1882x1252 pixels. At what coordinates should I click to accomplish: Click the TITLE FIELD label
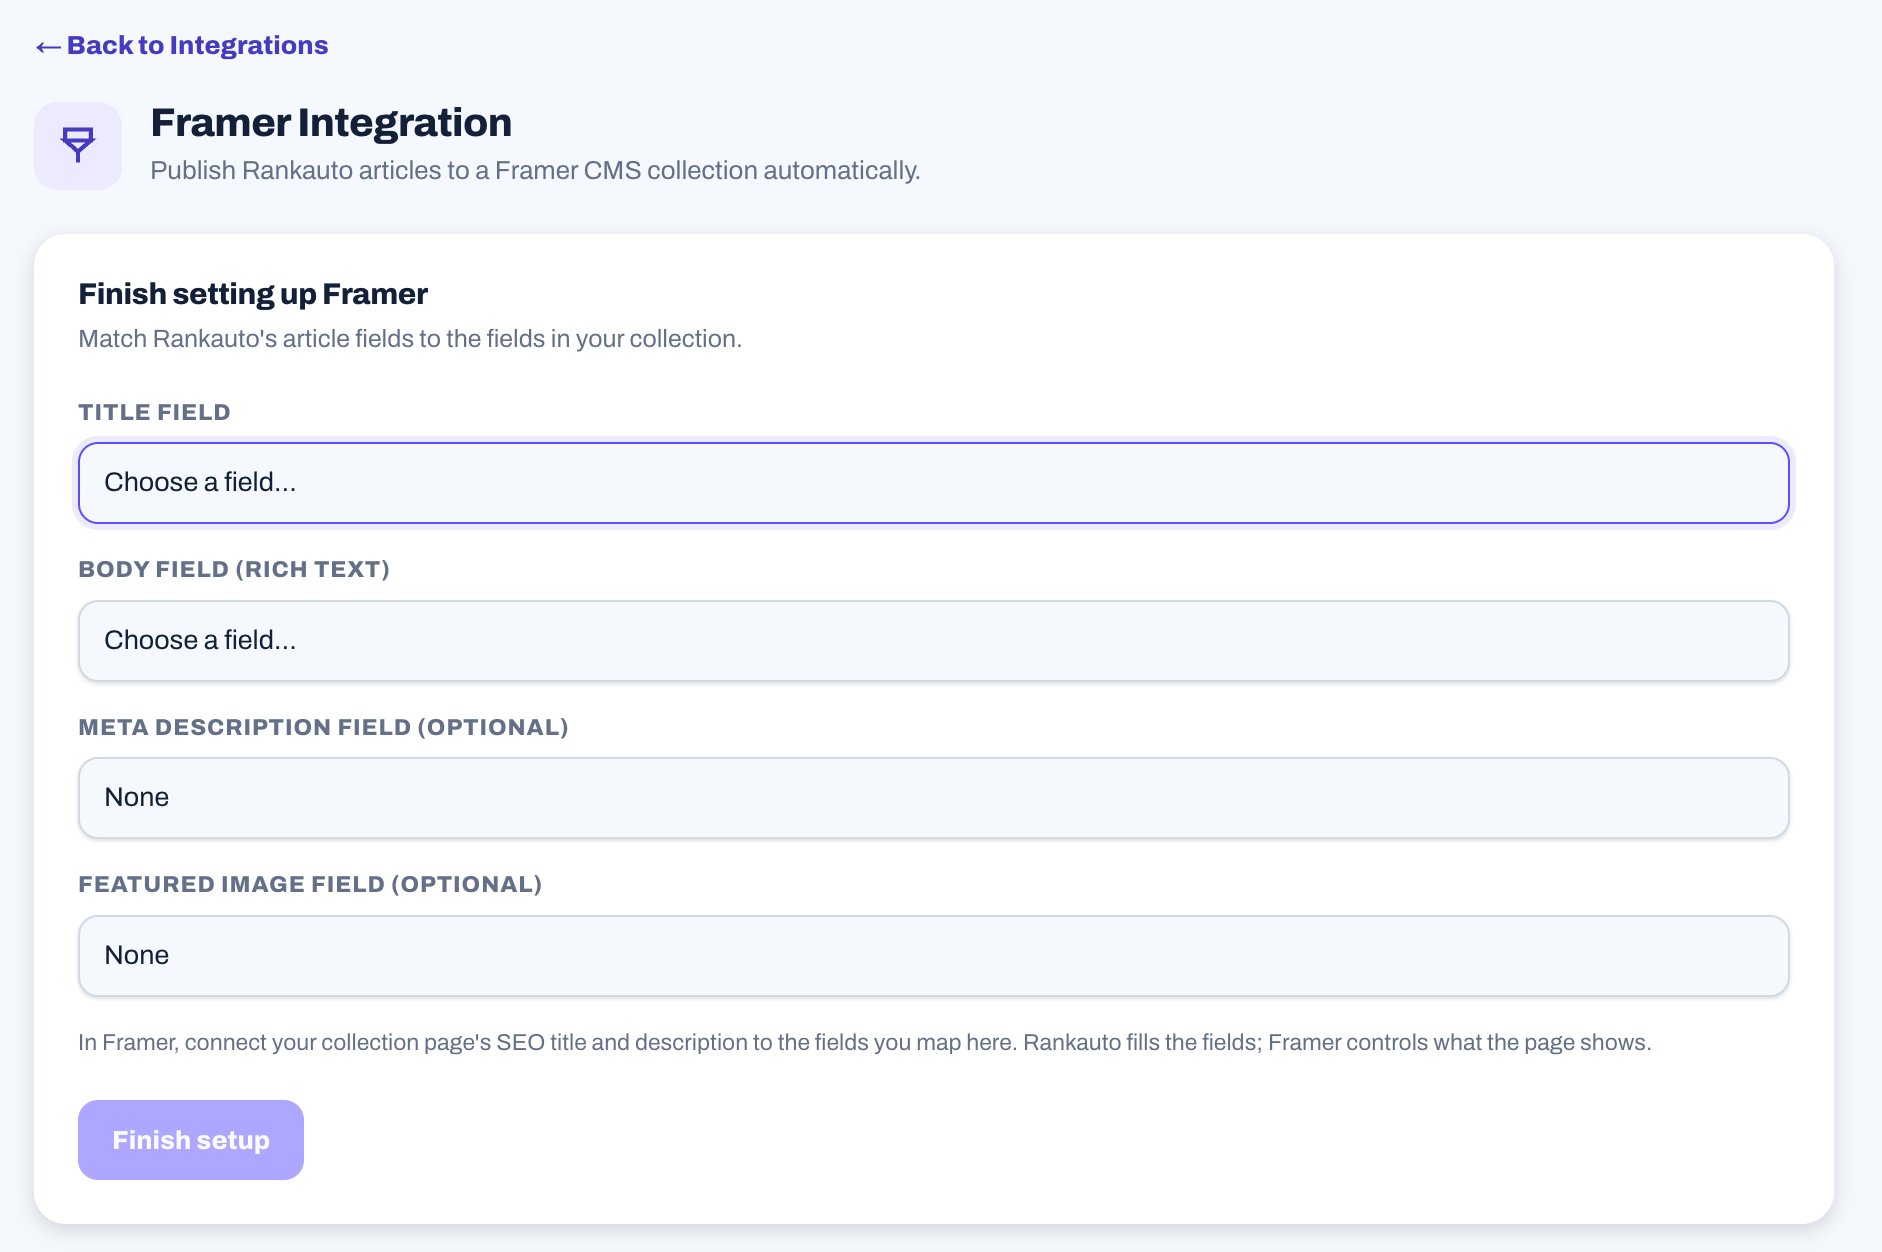point(155,412)
